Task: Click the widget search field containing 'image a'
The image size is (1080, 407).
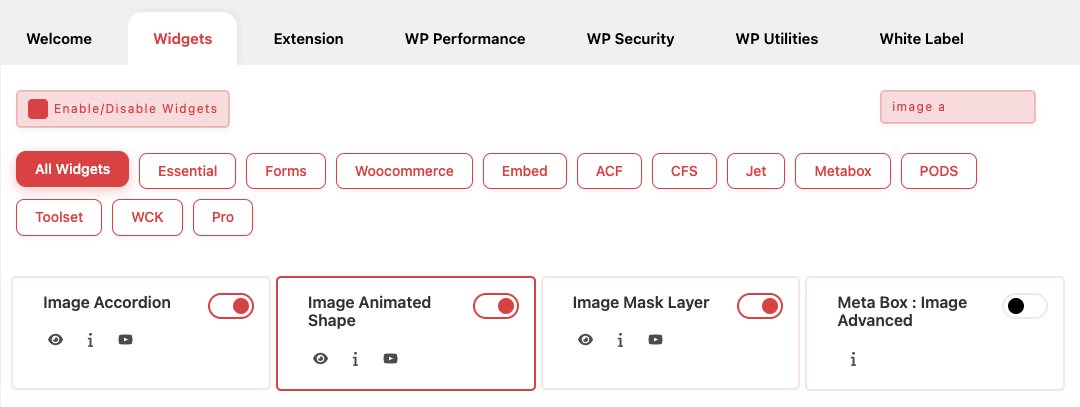Action: 957,107
